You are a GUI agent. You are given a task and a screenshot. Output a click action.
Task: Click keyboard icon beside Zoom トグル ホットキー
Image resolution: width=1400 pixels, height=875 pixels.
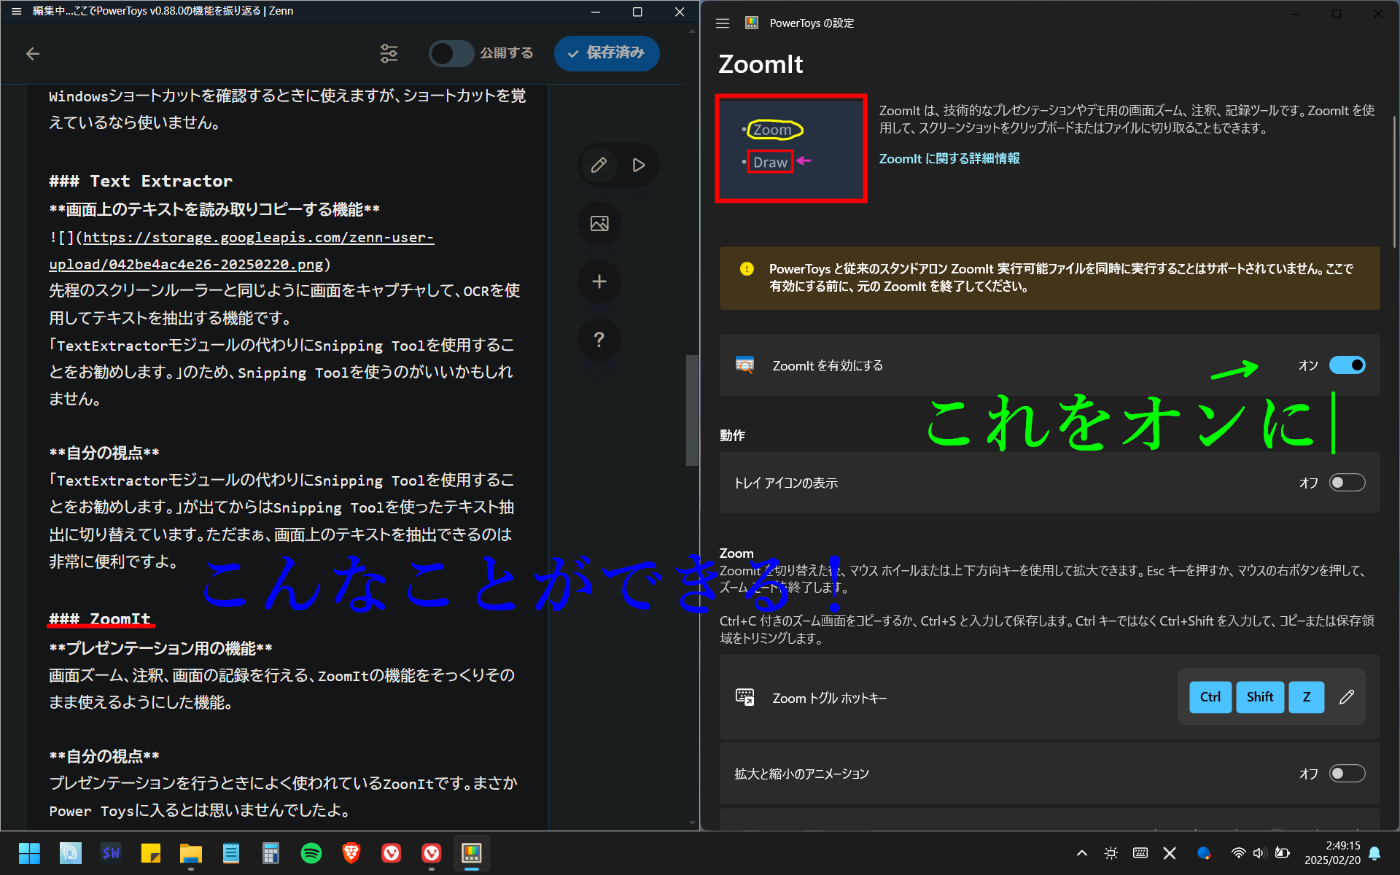[745, 697]
